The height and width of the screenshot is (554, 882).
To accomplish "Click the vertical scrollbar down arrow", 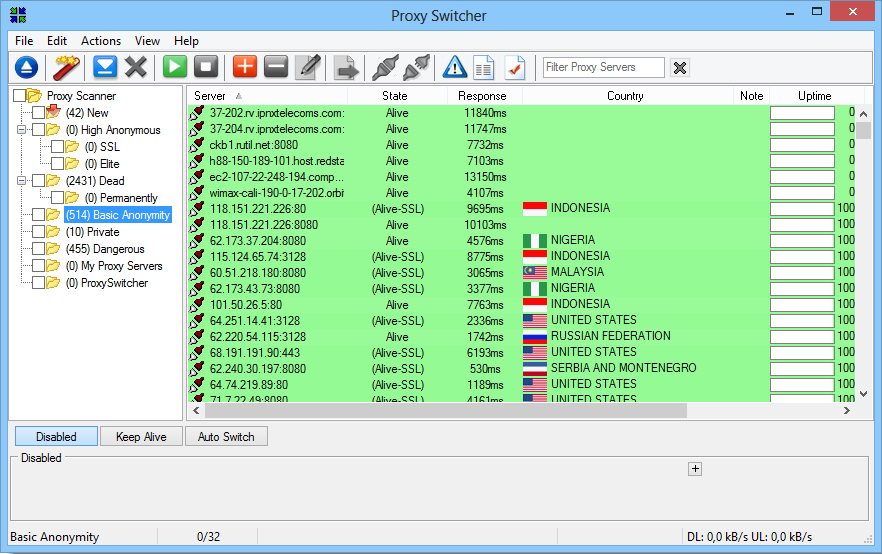I will [x=863, y=394].
